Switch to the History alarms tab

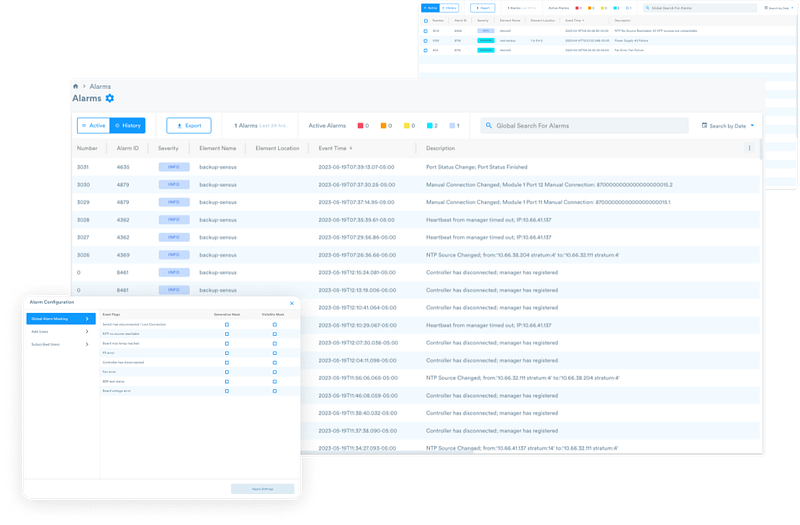129,126
